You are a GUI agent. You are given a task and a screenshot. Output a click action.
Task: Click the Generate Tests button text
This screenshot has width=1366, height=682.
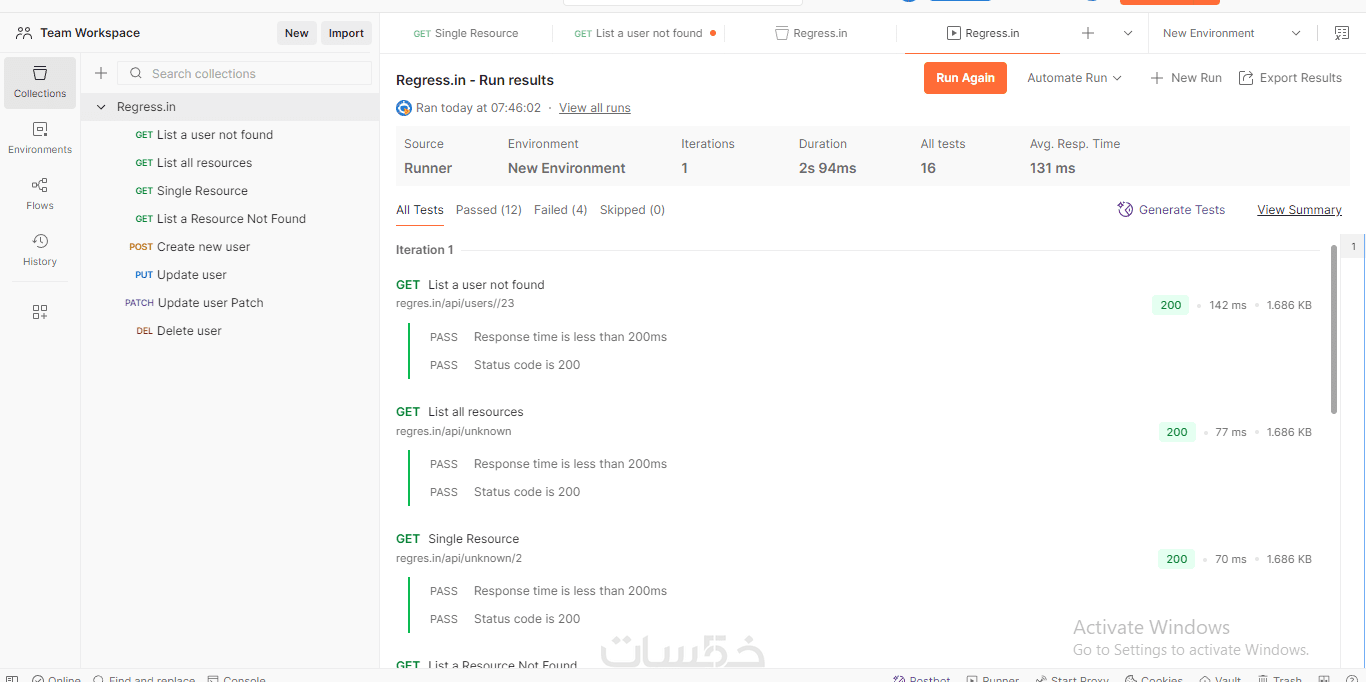(1182, 210)
